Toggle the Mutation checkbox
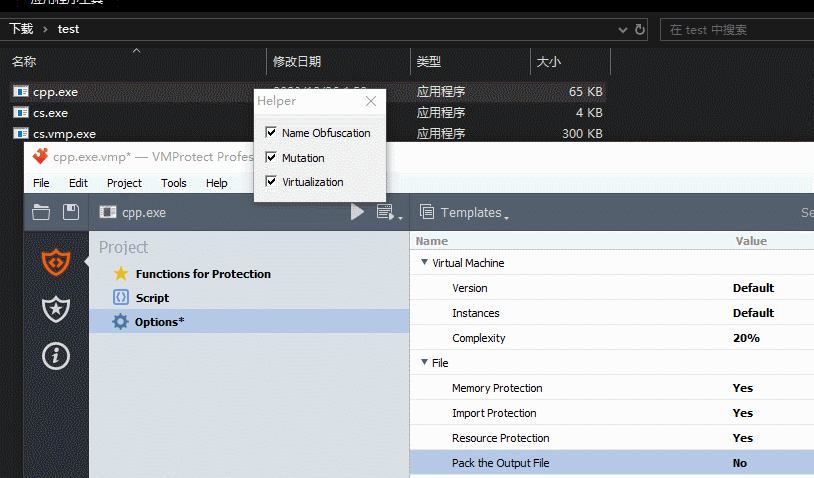This screenshot has height=478, width=814. (270, 157)
